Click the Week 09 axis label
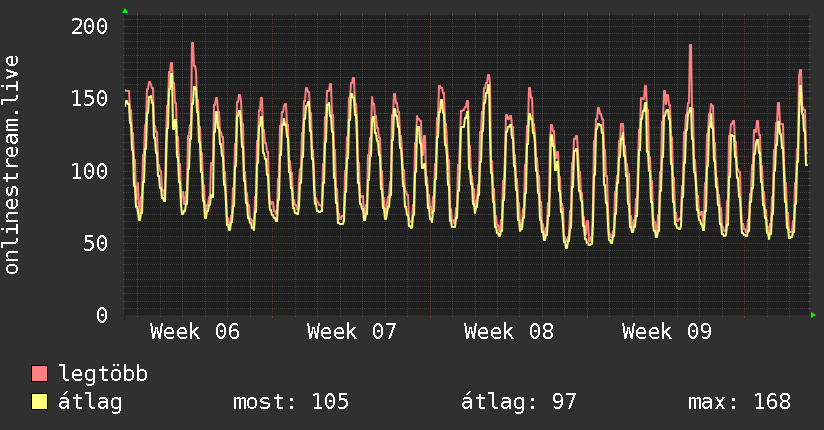Image resolution: width=824 pixels, height=430 pixels. [666, 332]
